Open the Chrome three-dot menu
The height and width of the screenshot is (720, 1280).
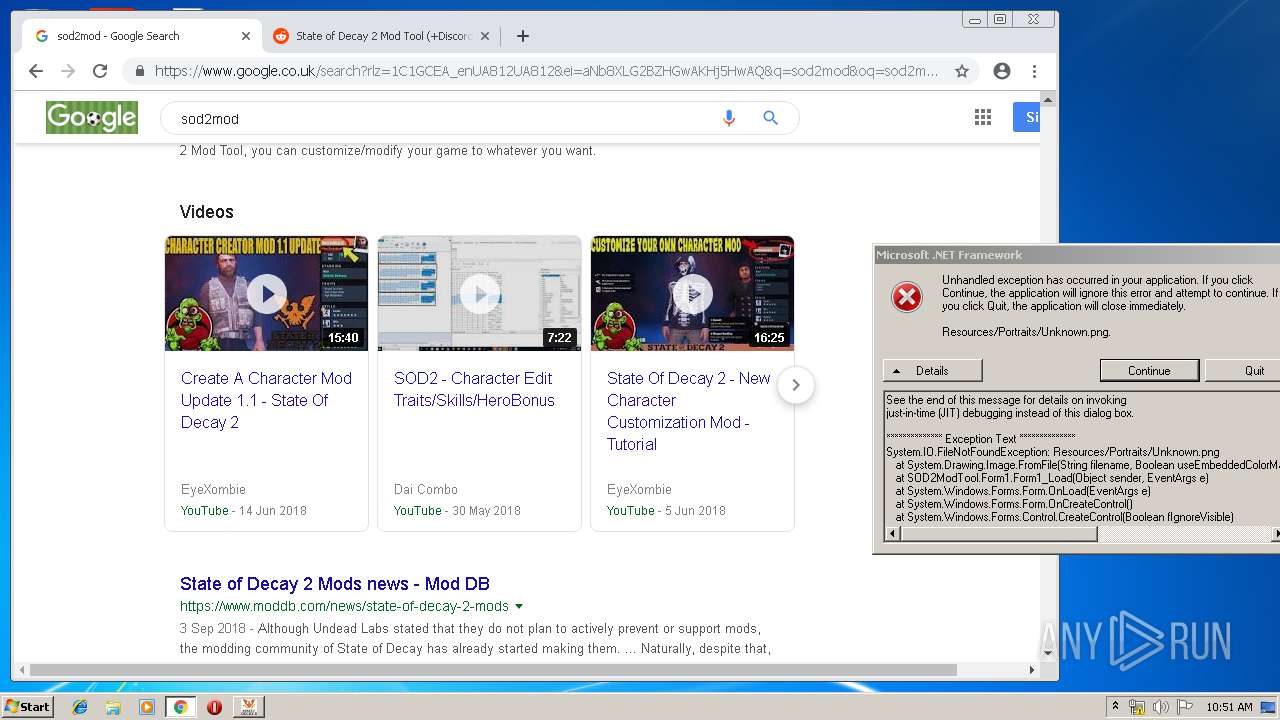1034,71
